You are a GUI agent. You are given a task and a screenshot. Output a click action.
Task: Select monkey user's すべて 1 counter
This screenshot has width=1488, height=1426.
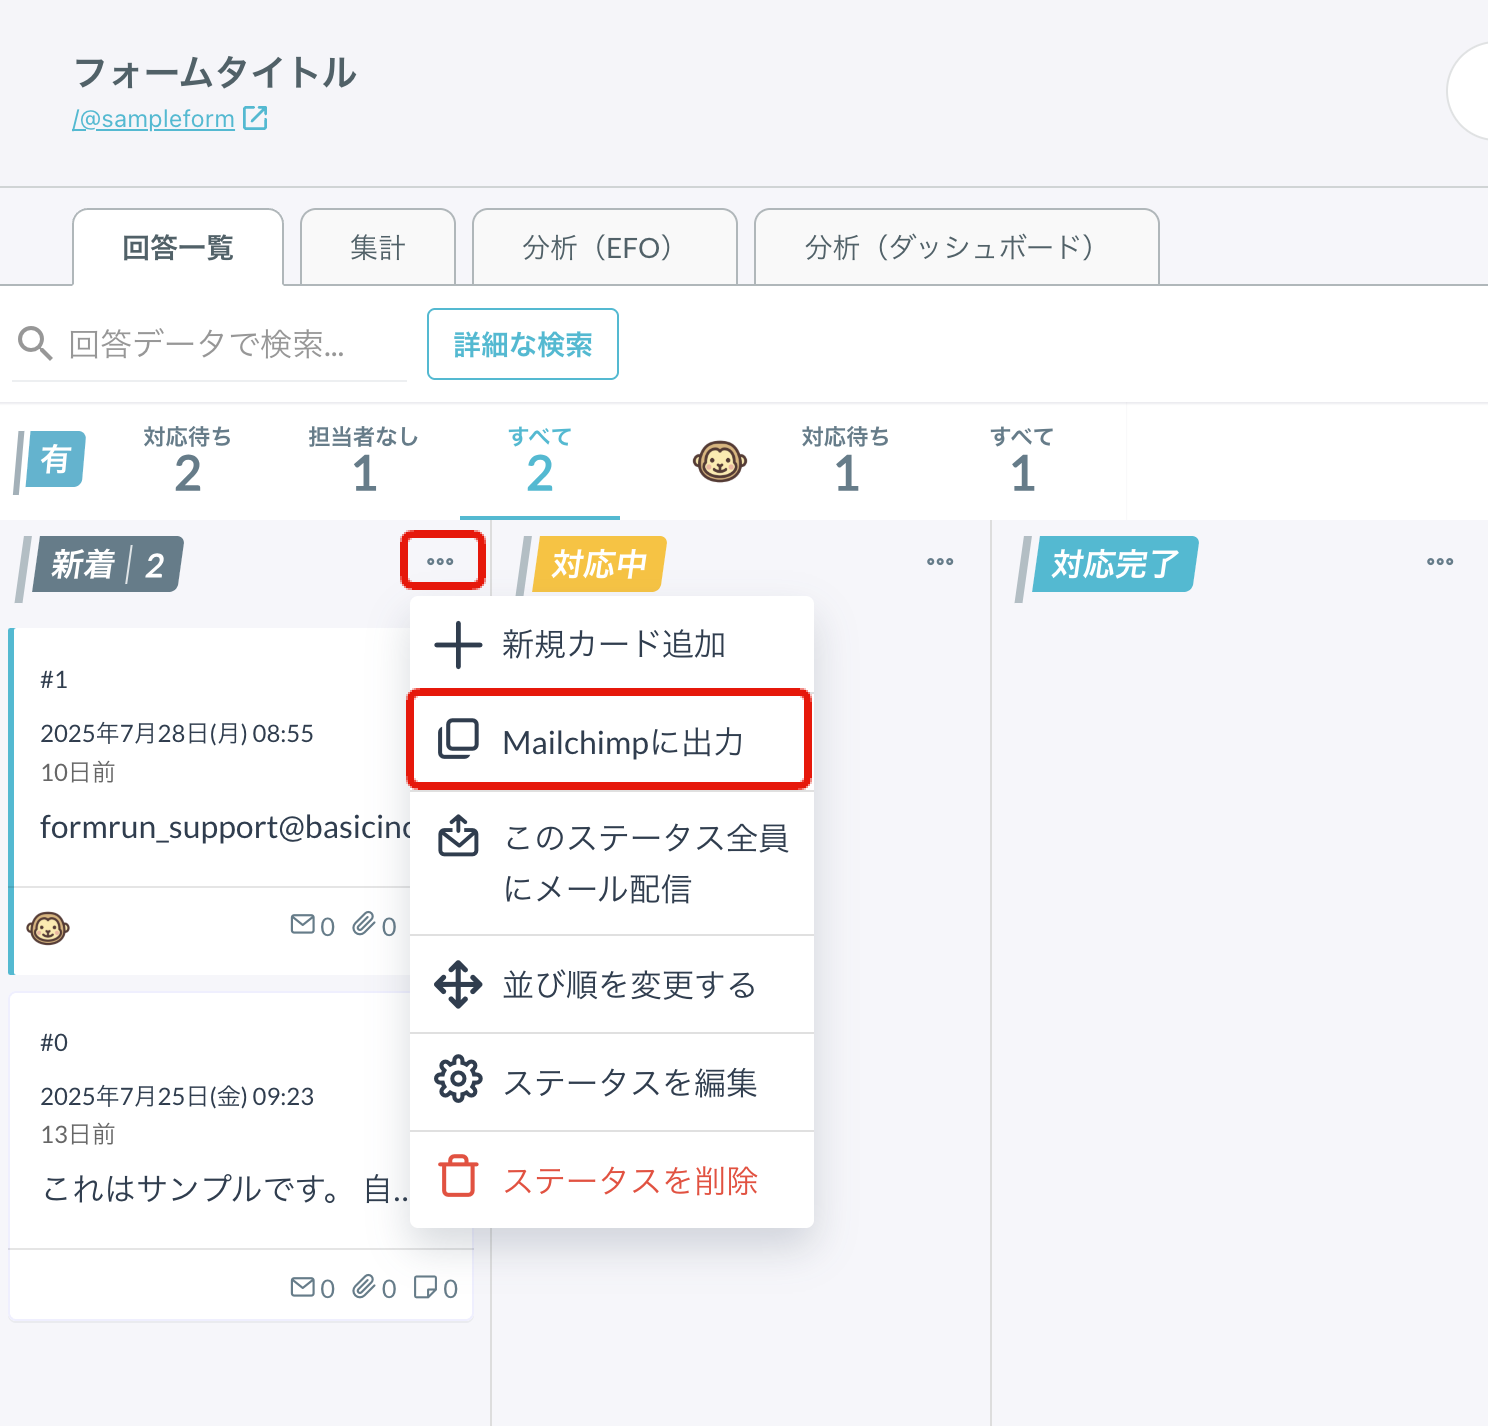click(x=1022, y=460)
